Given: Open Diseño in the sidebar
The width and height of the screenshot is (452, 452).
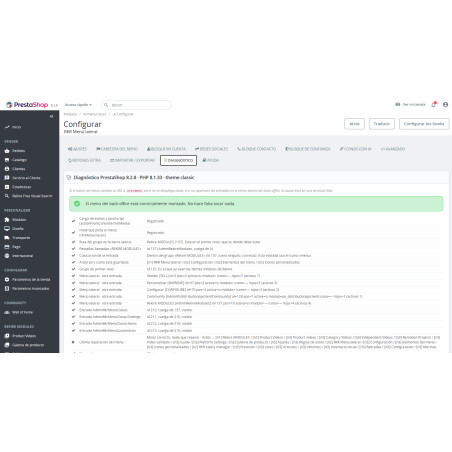Looking at the screenshot, I should click(x=18, y=229).
